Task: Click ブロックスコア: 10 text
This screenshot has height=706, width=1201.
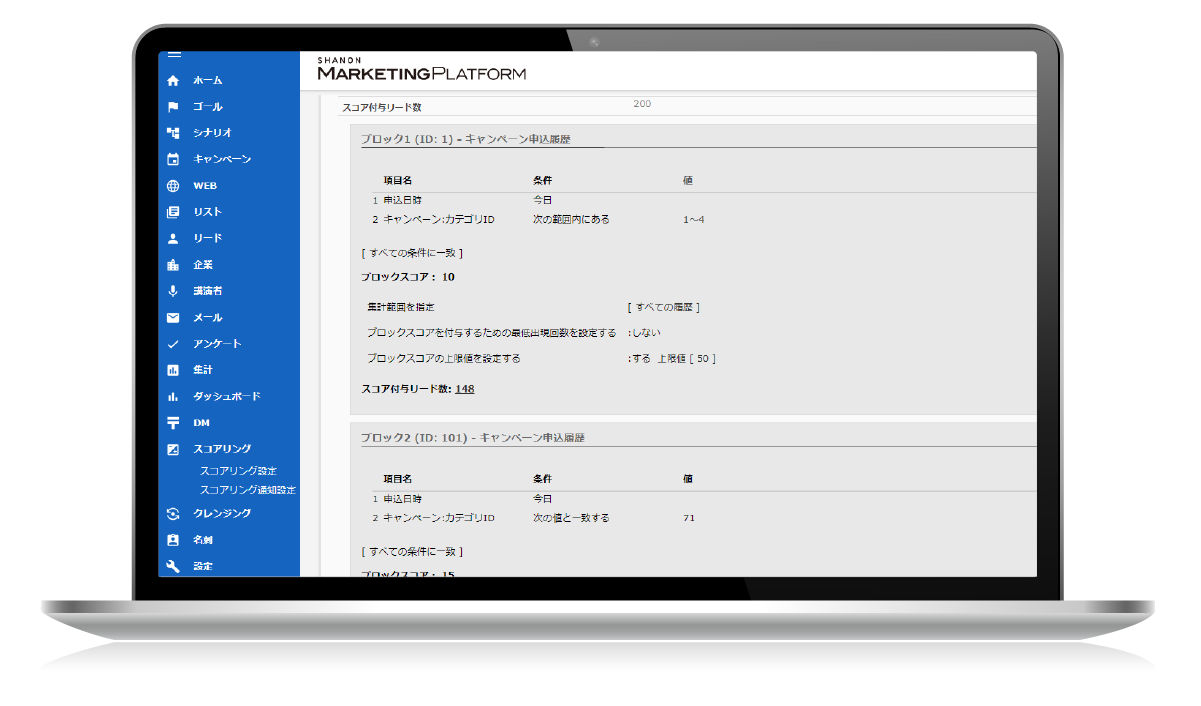Action: pyautogui.click(x=408, y=277)
